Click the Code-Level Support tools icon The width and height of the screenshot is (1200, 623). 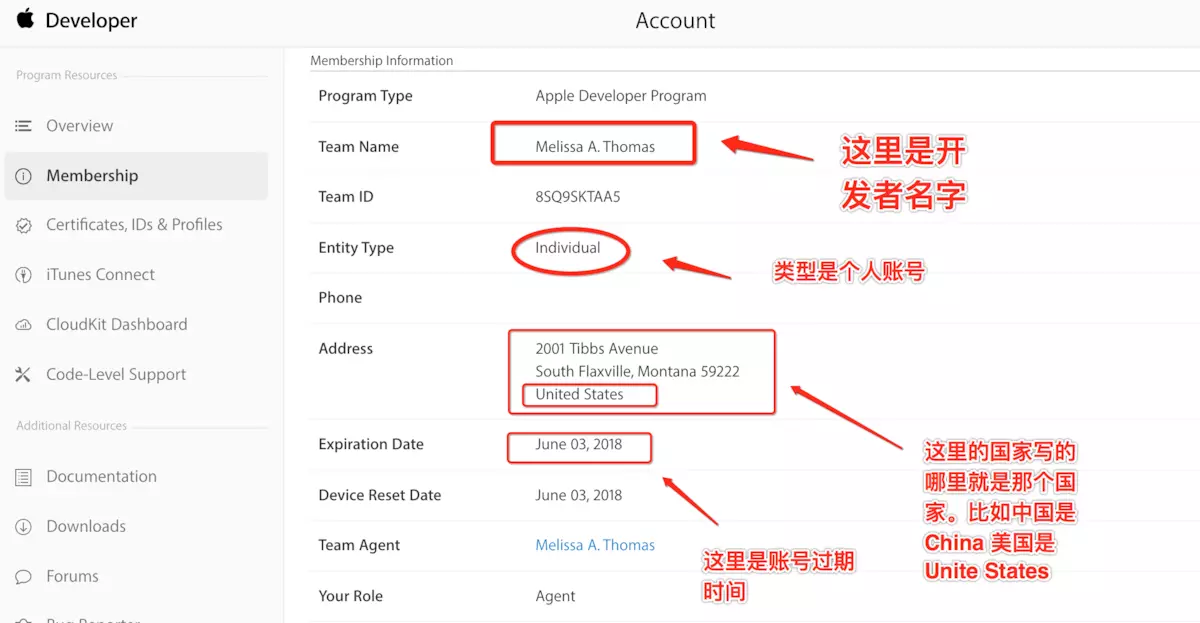point(23,375)
